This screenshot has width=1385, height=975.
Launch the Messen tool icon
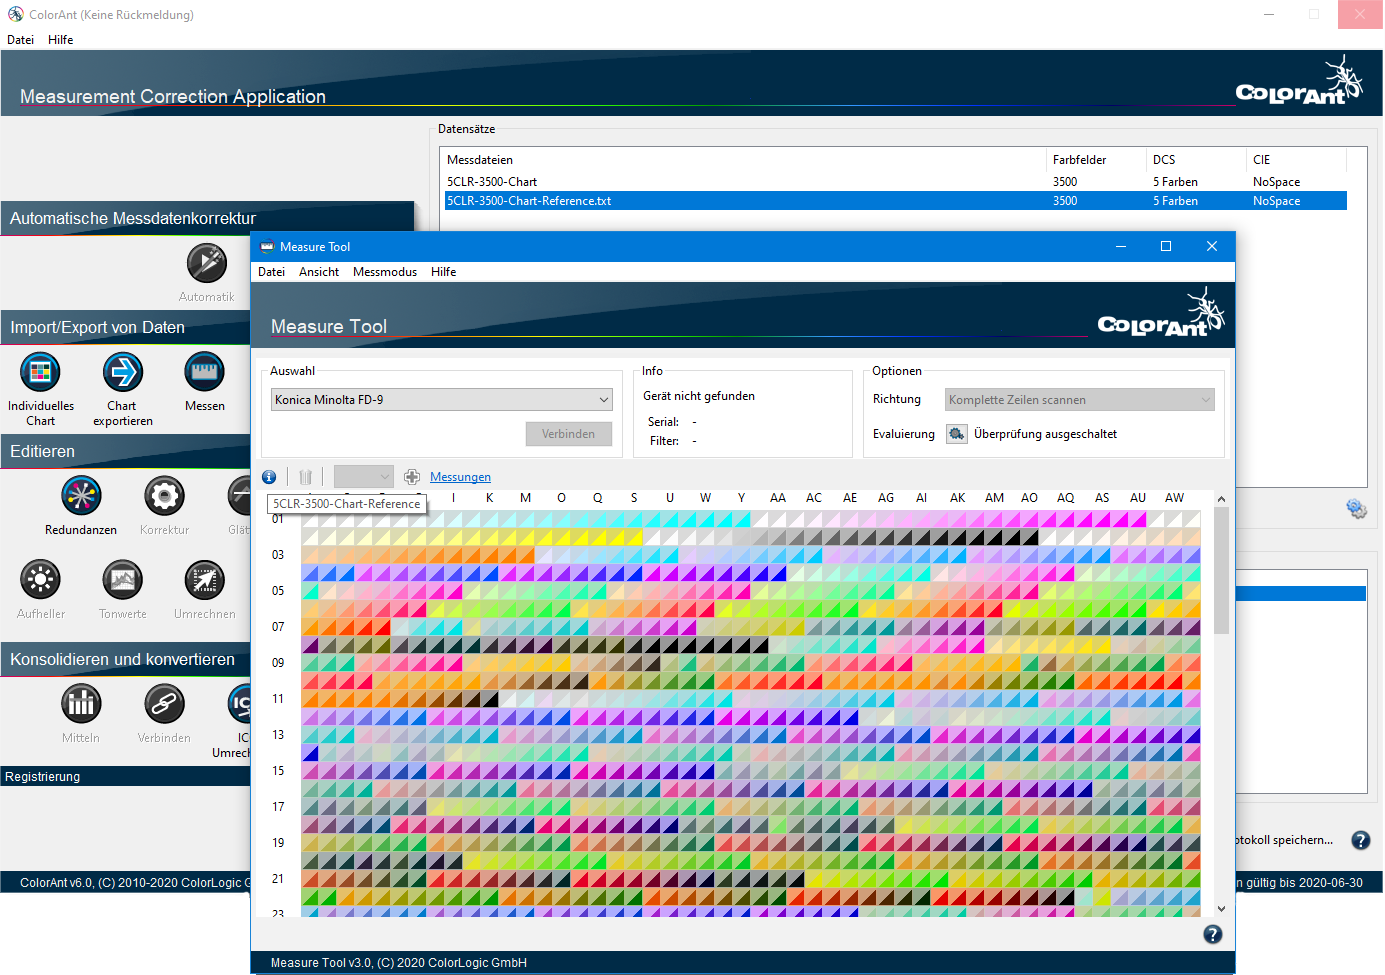204,373
